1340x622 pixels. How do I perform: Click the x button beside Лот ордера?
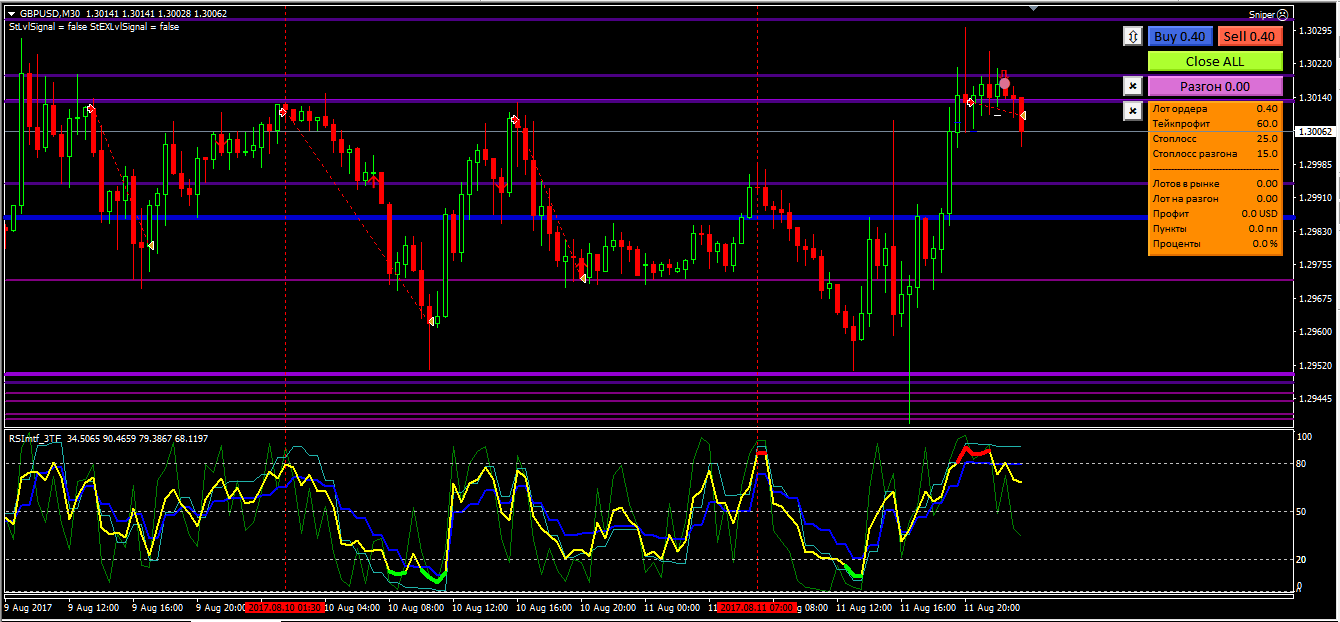click(x=1132, y=110)
